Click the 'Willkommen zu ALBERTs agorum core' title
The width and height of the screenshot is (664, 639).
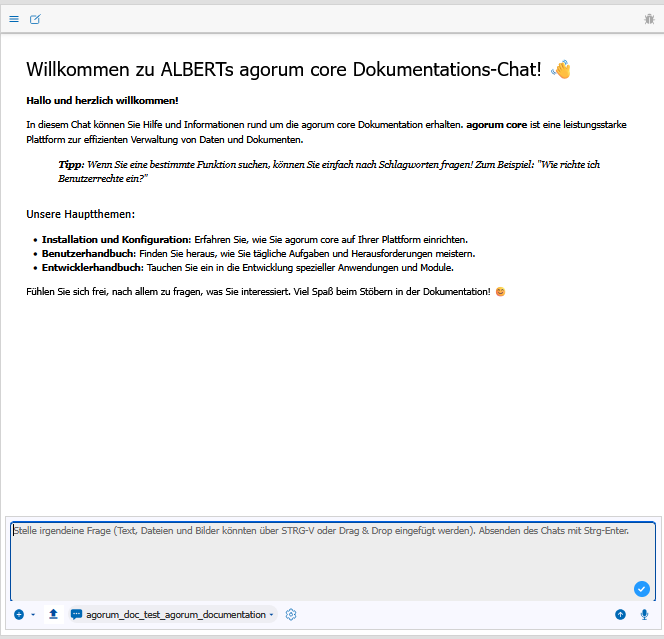pyautogui.click(x=284, y=69)
